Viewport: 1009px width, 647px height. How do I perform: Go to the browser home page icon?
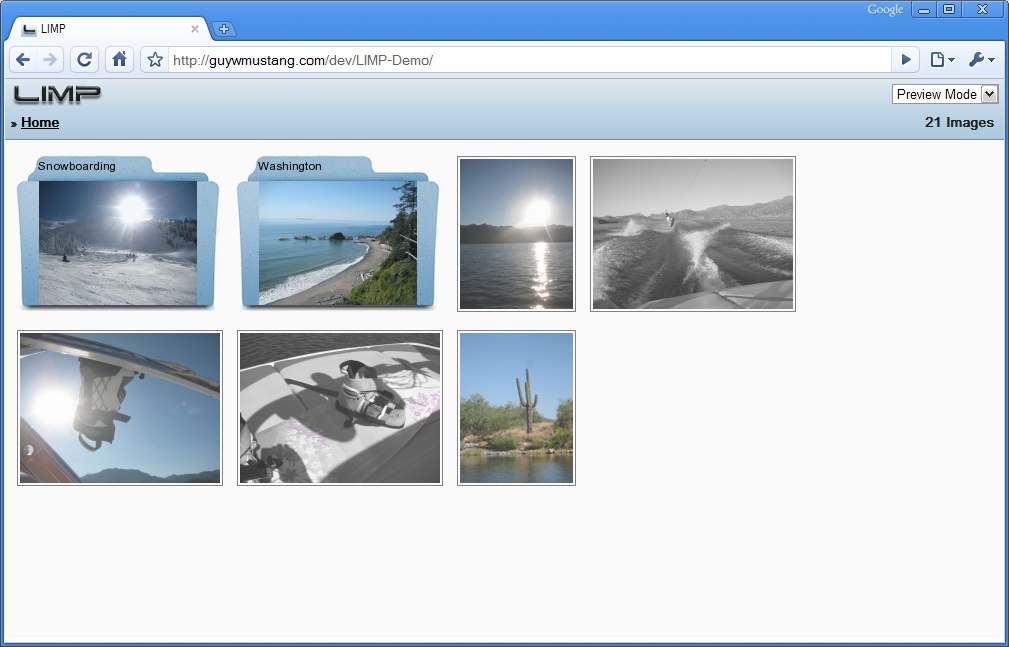pos(119,60)
